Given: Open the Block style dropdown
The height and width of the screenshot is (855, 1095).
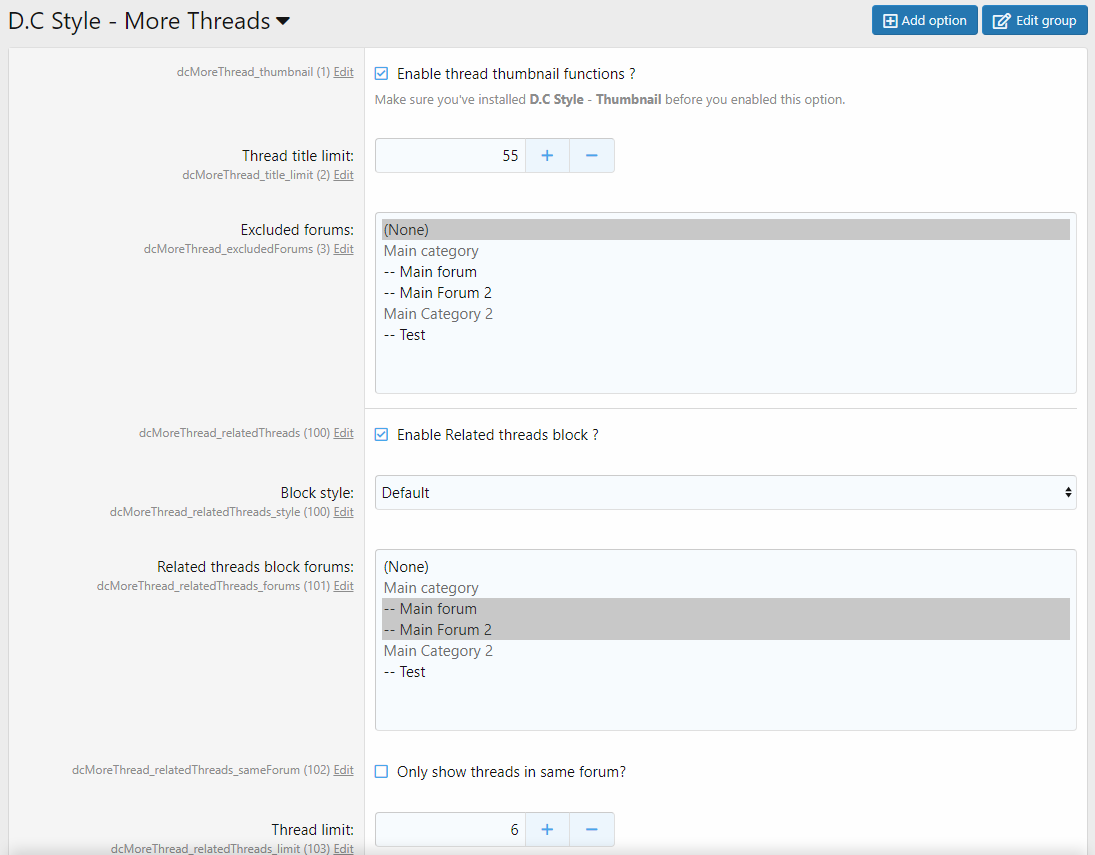Looking at the screenshot, I should pos(725,492).
